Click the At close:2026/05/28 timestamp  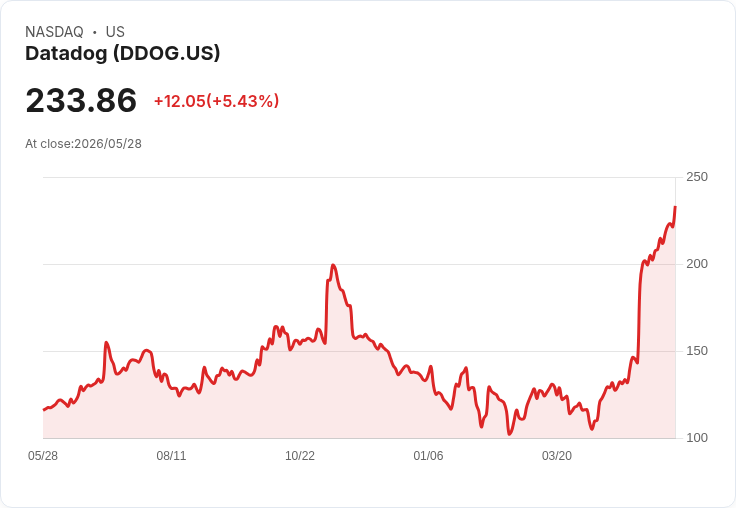pos(84,144)
